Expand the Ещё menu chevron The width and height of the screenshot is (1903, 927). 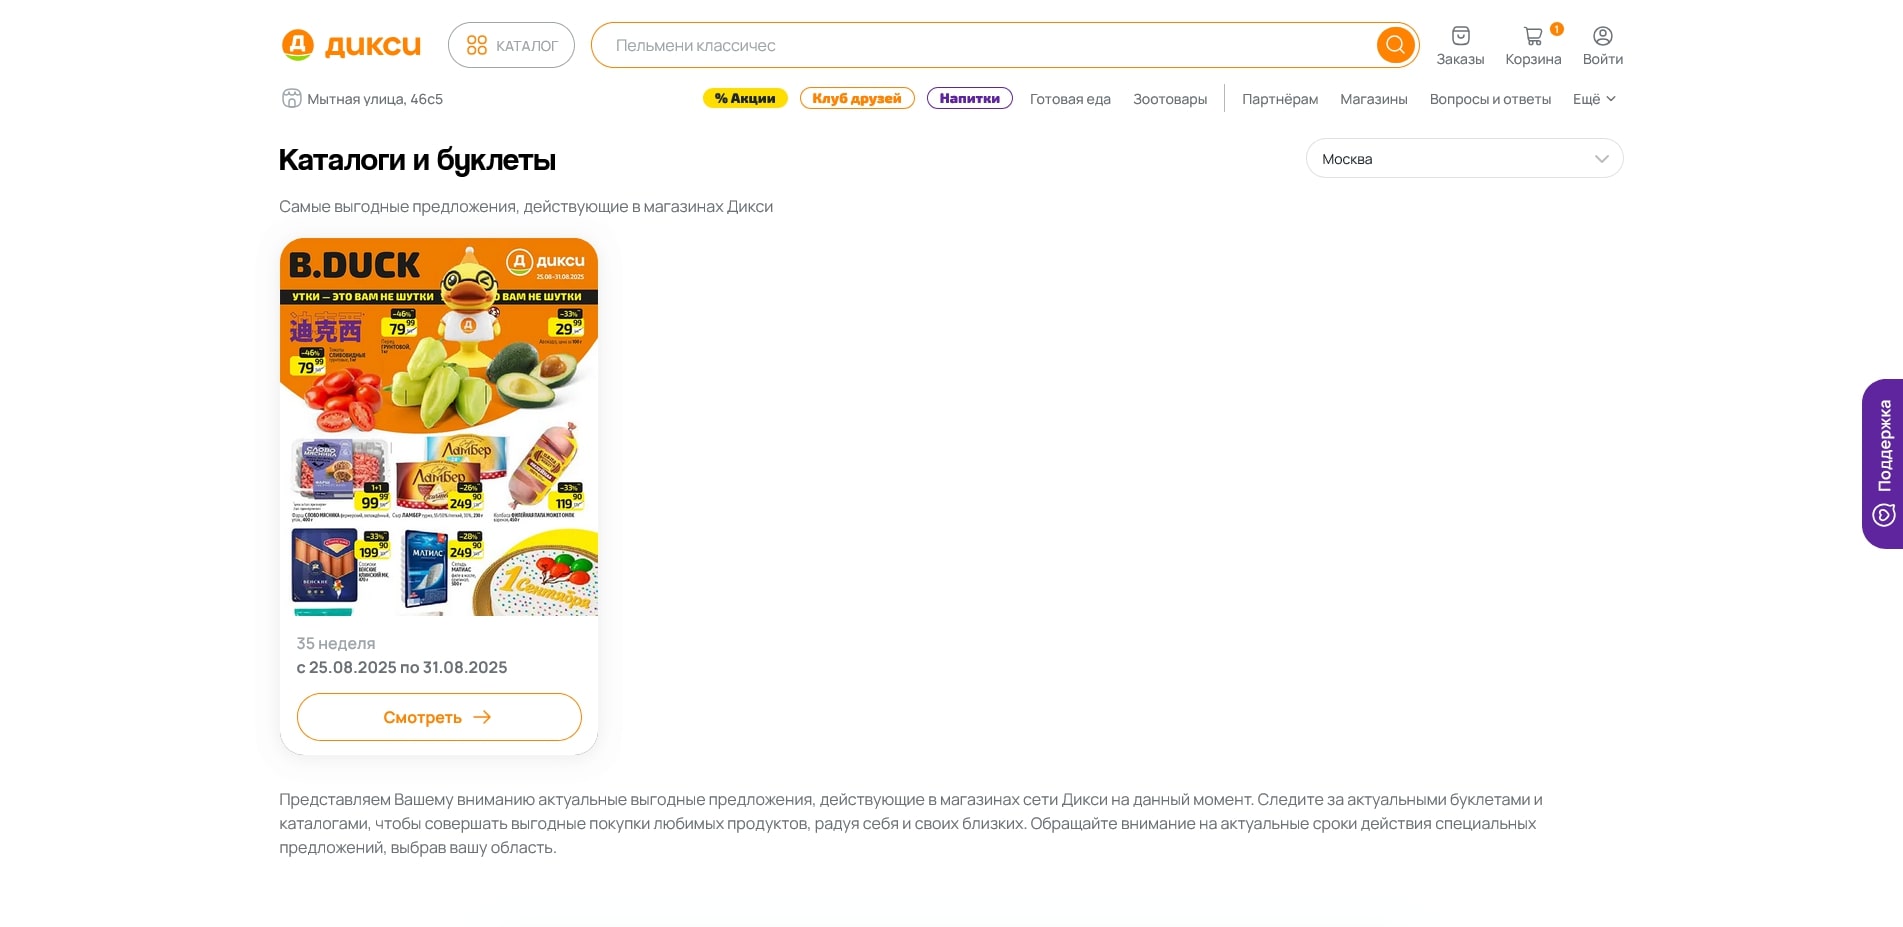(x=1611, y=98)
